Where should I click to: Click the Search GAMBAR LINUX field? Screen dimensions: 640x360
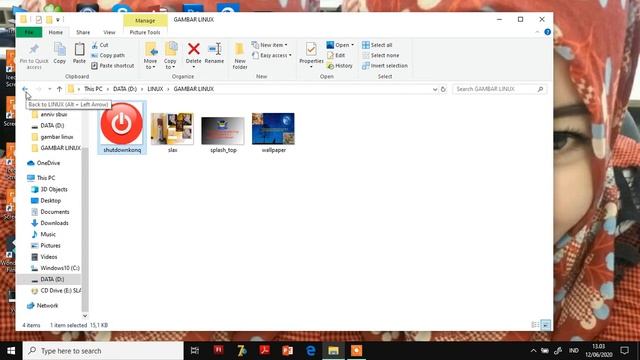499,89
